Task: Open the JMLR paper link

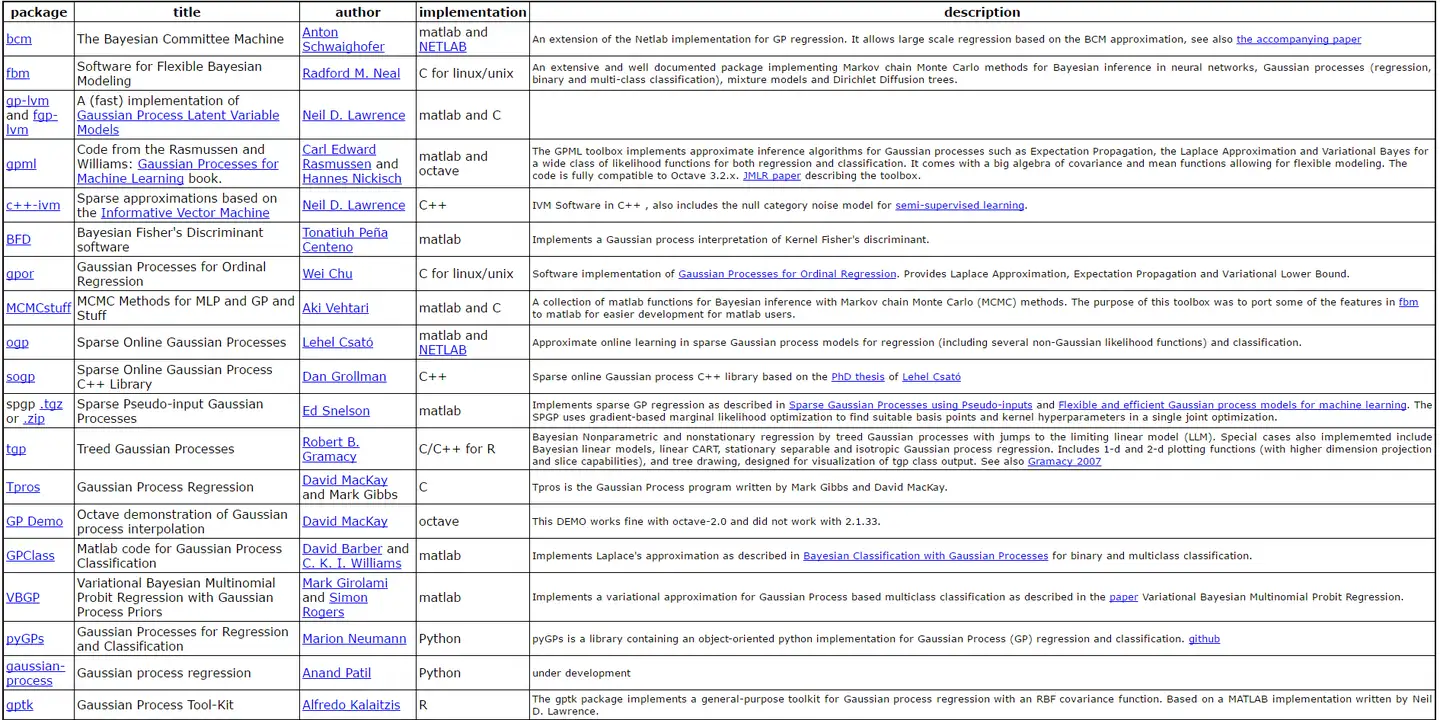Action: pos(772,176)
